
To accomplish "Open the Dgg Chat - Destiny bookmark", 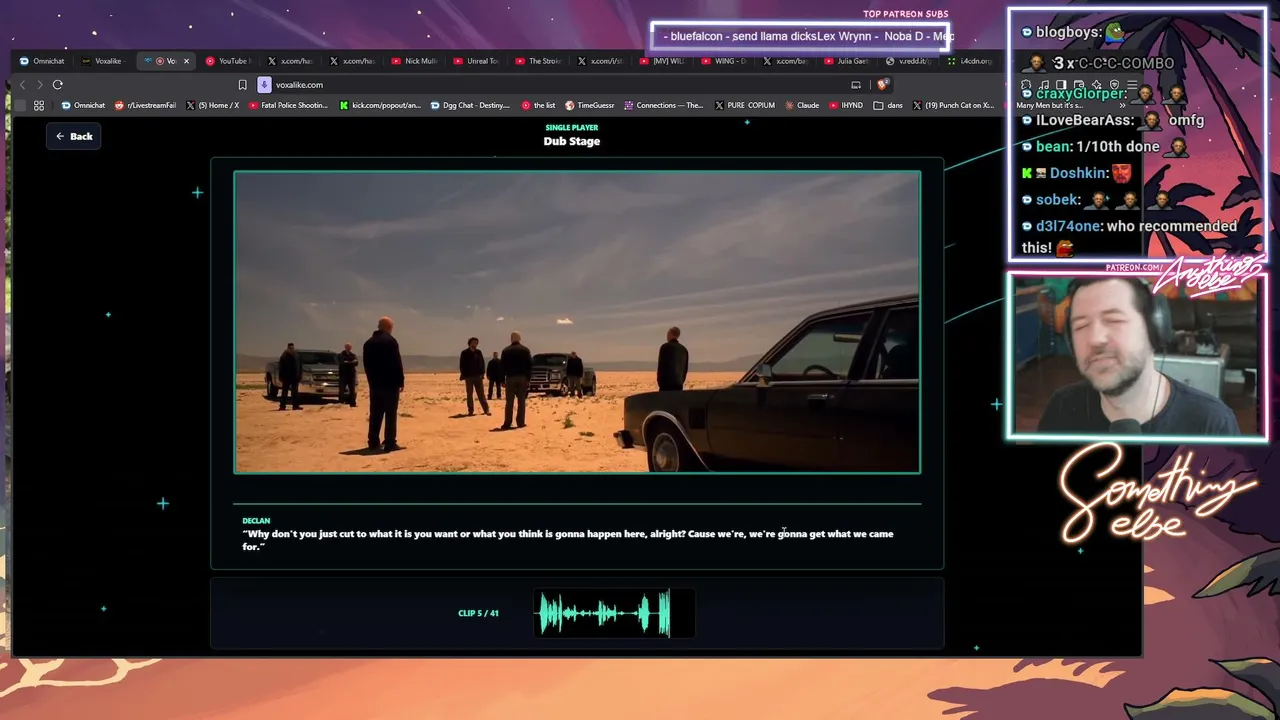I will pos(470,105).
